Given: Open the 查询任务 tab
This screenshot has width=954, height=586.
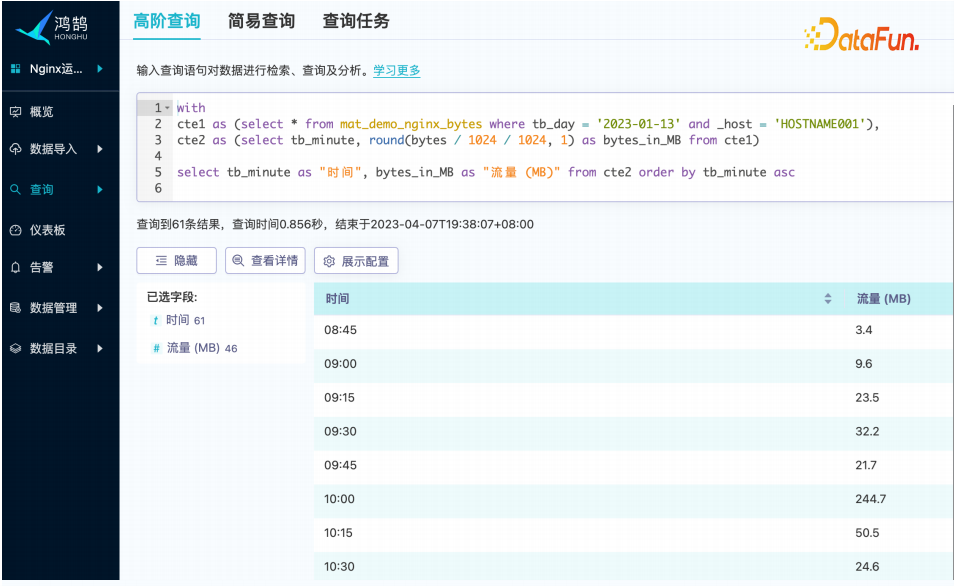Looking at the screenshot, I should 356,21.
